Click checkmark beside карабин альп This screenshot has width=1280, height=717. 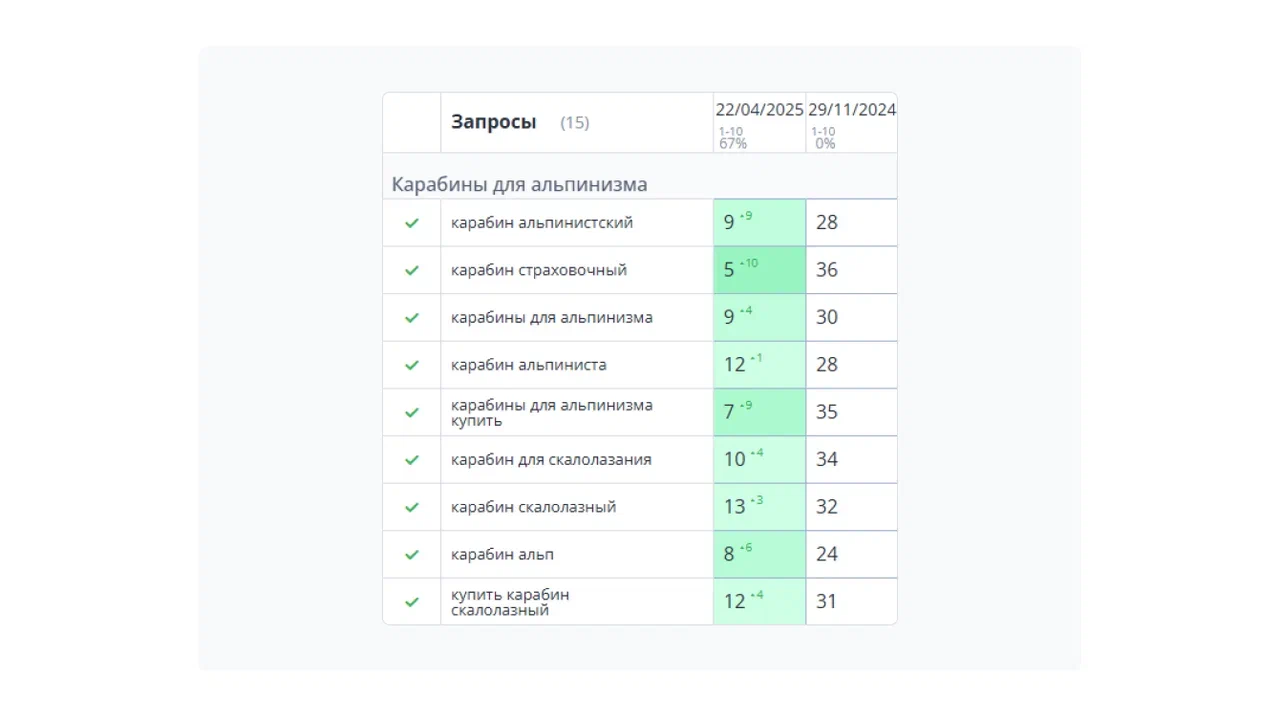pos(411,555)
